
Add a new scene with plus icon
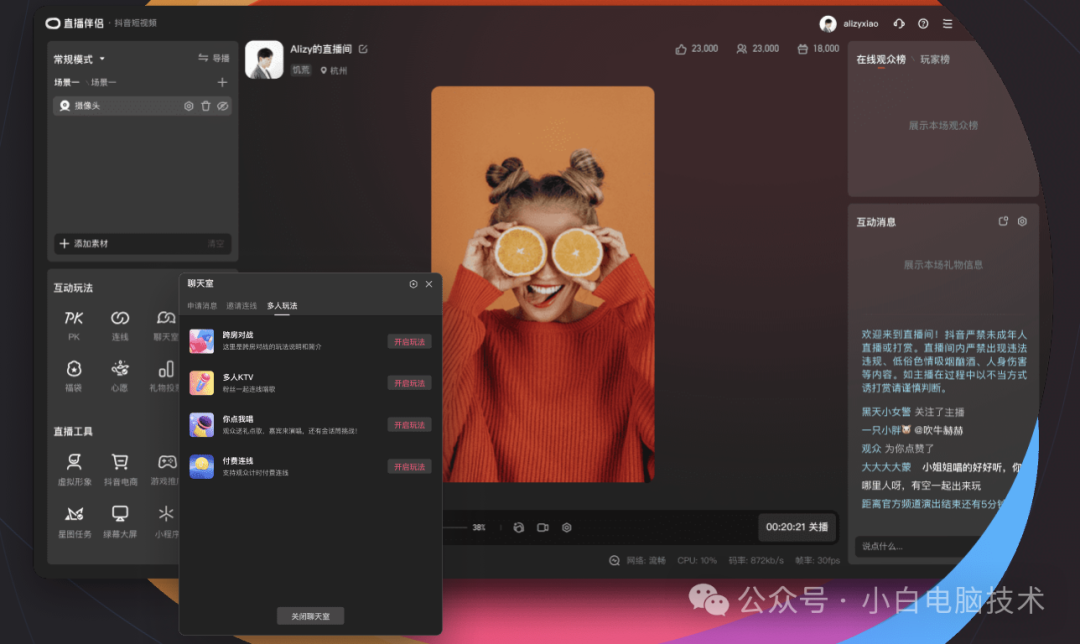click(x=222, y=83)
